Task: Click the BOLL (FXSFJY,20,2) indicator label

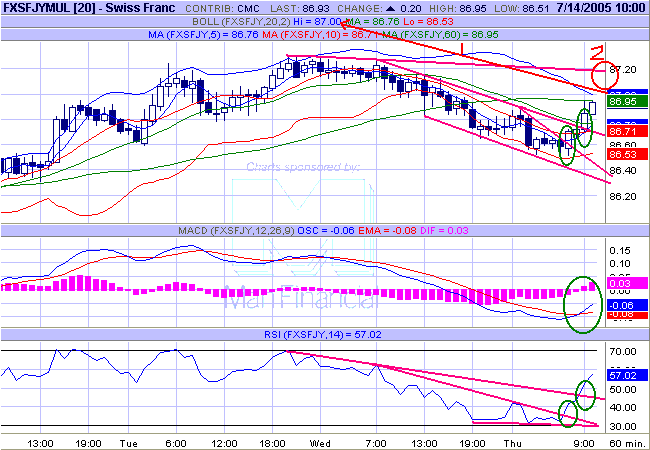Action: point(241,22)
